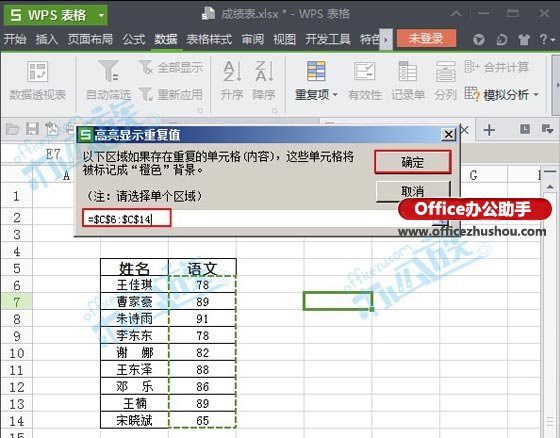The image size is (560, 438).
Task: Select row 7 header
Action: (x=16, y=302)
